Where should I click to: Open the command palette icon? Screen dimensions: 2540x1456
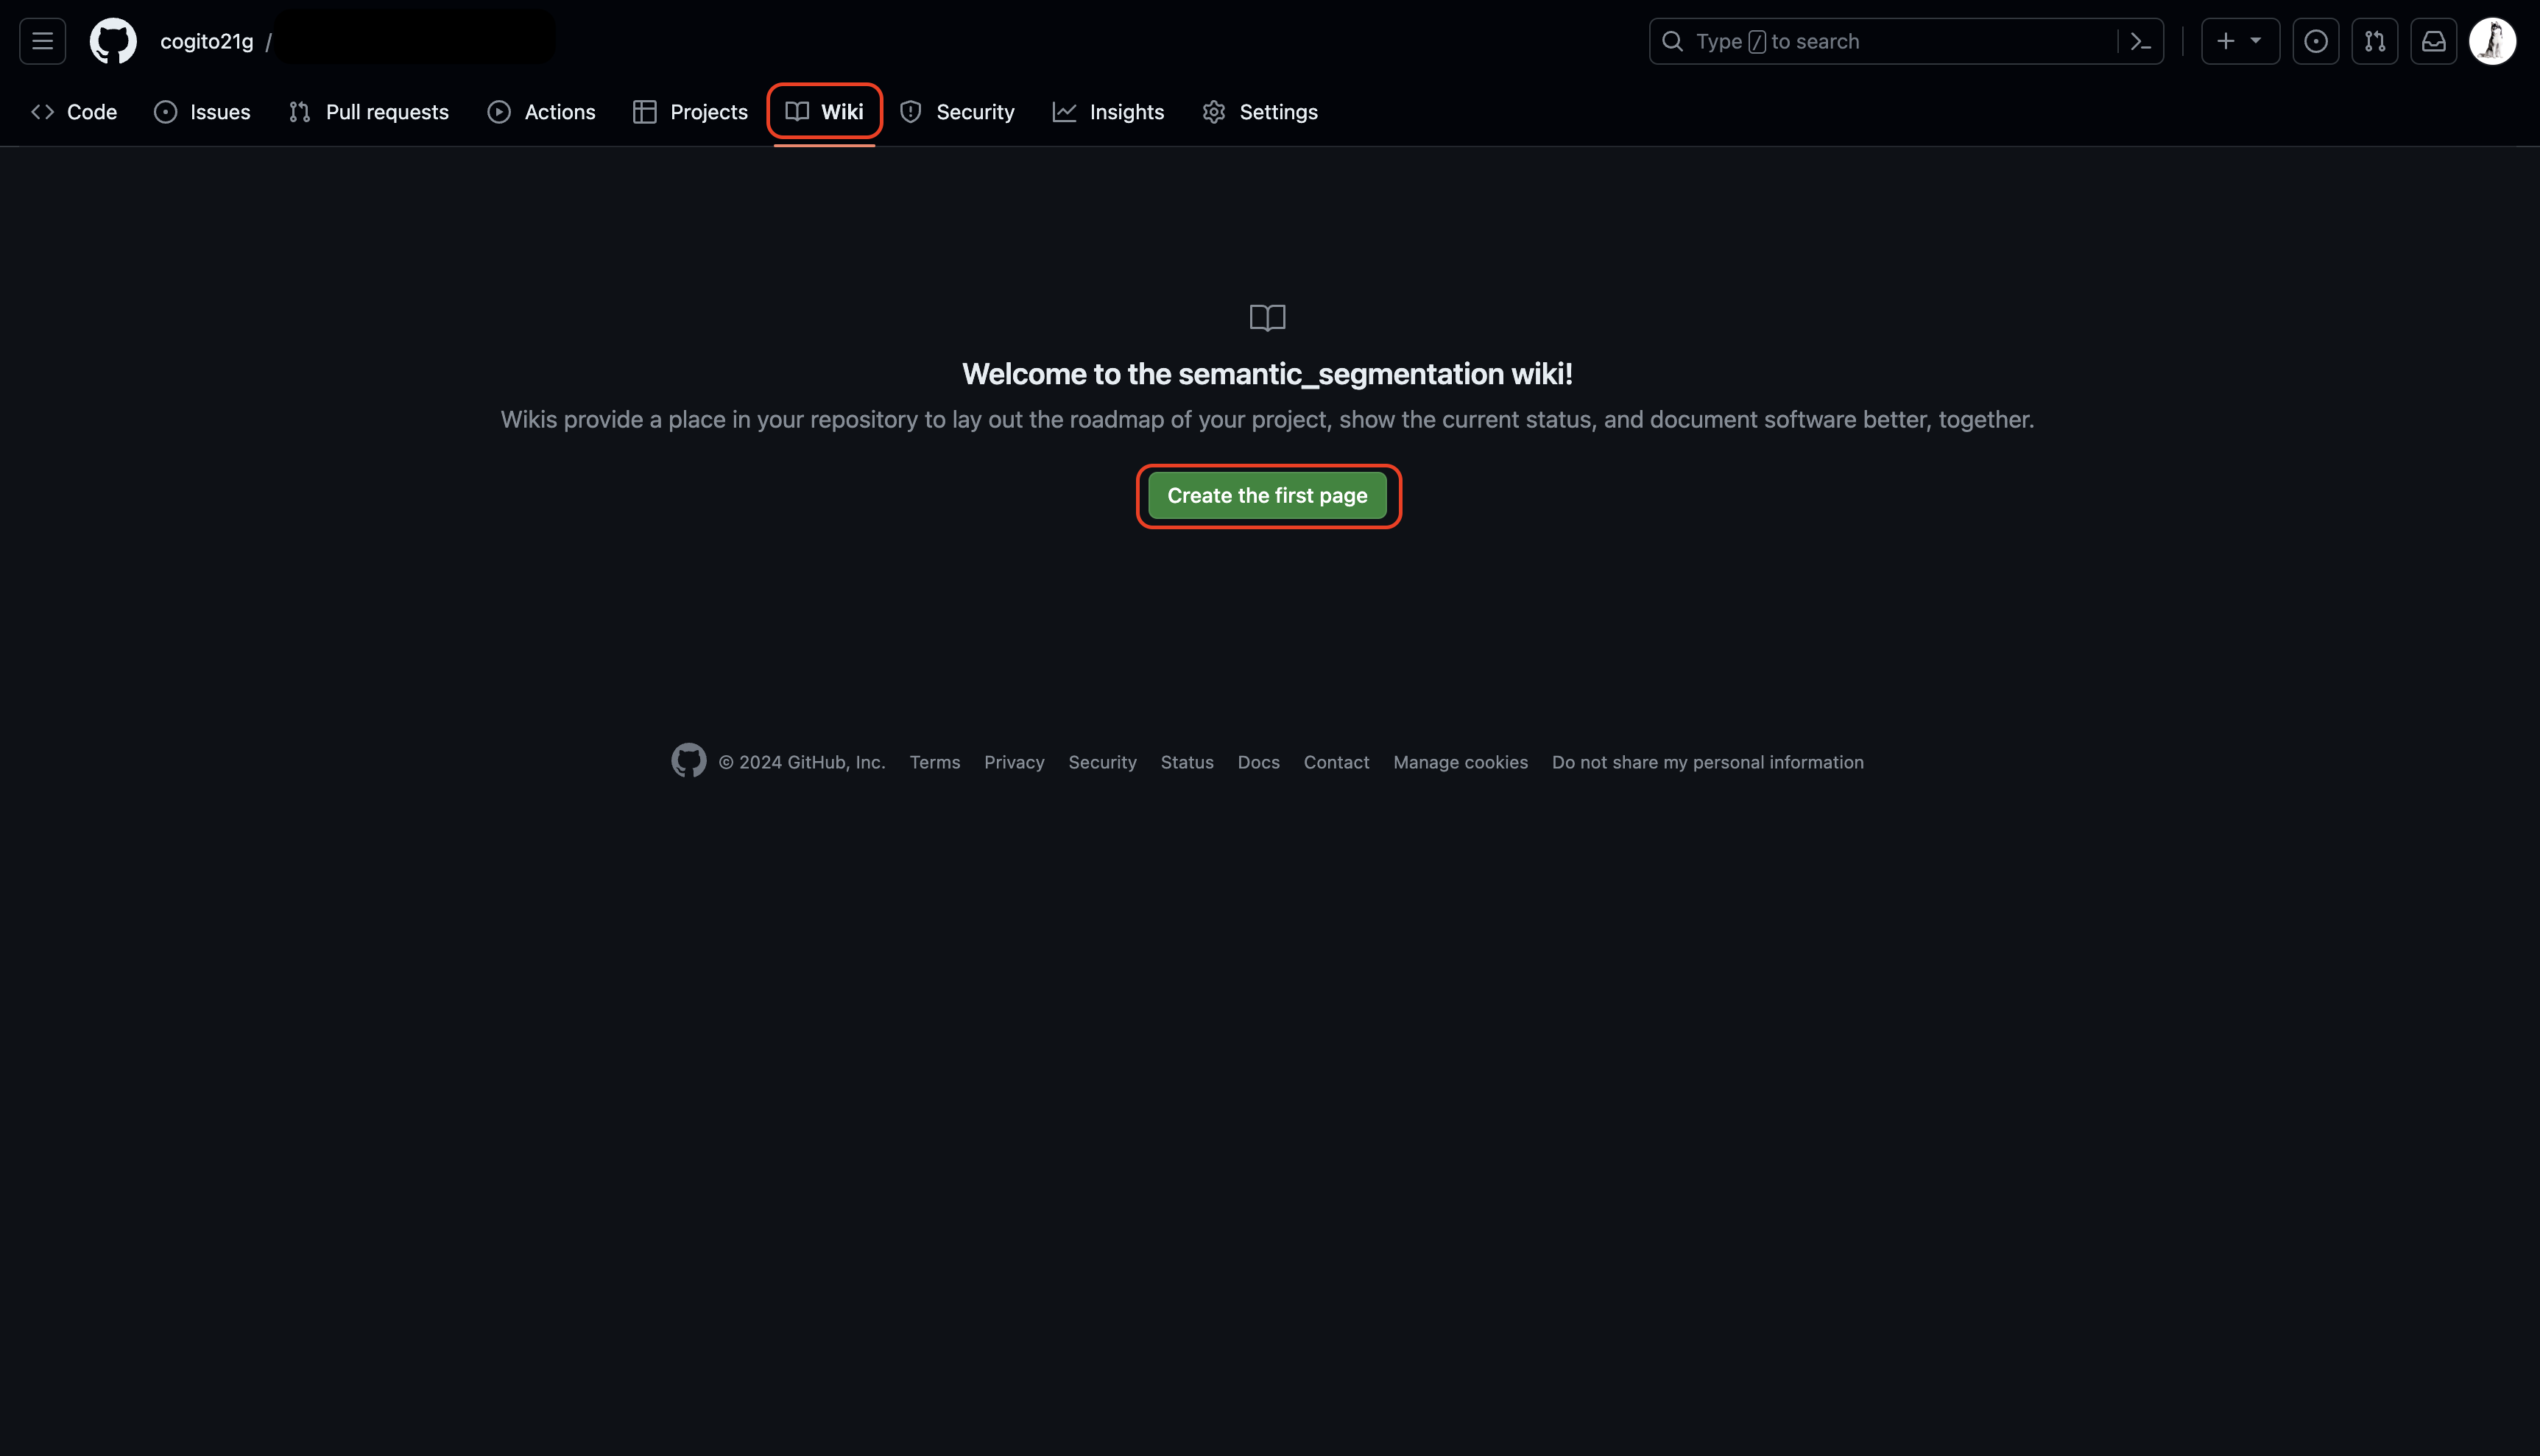point(2140,41)
